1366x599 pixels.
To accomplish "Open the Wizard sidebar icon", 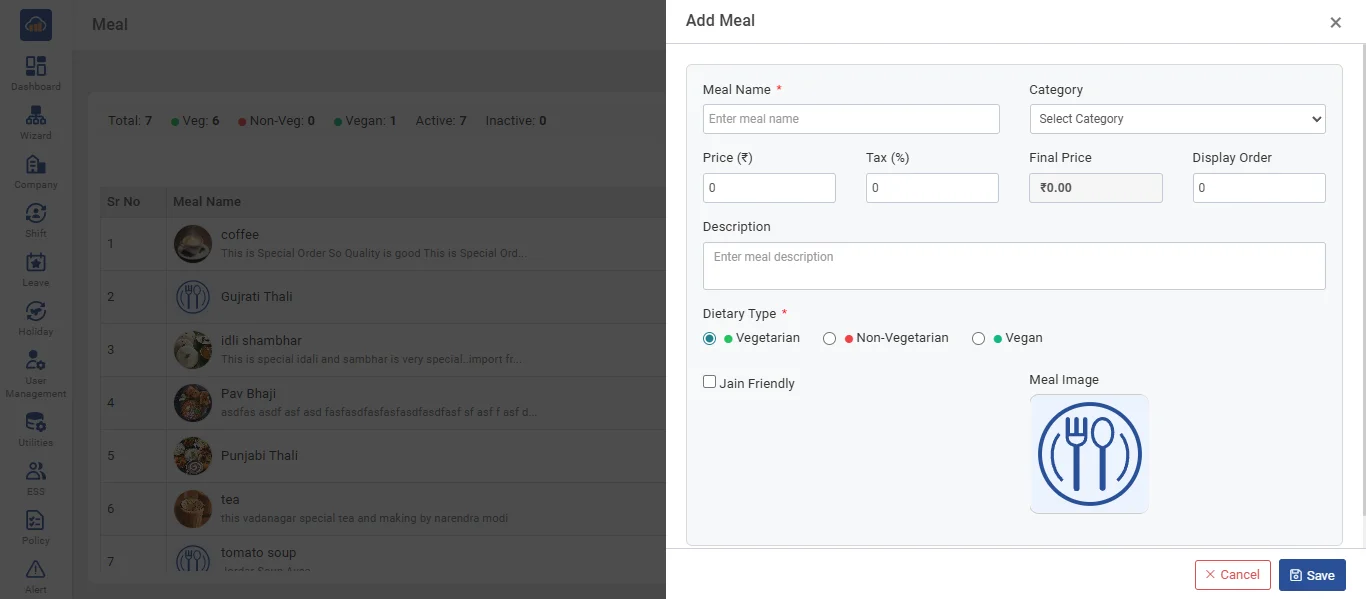I will [36, 115].
